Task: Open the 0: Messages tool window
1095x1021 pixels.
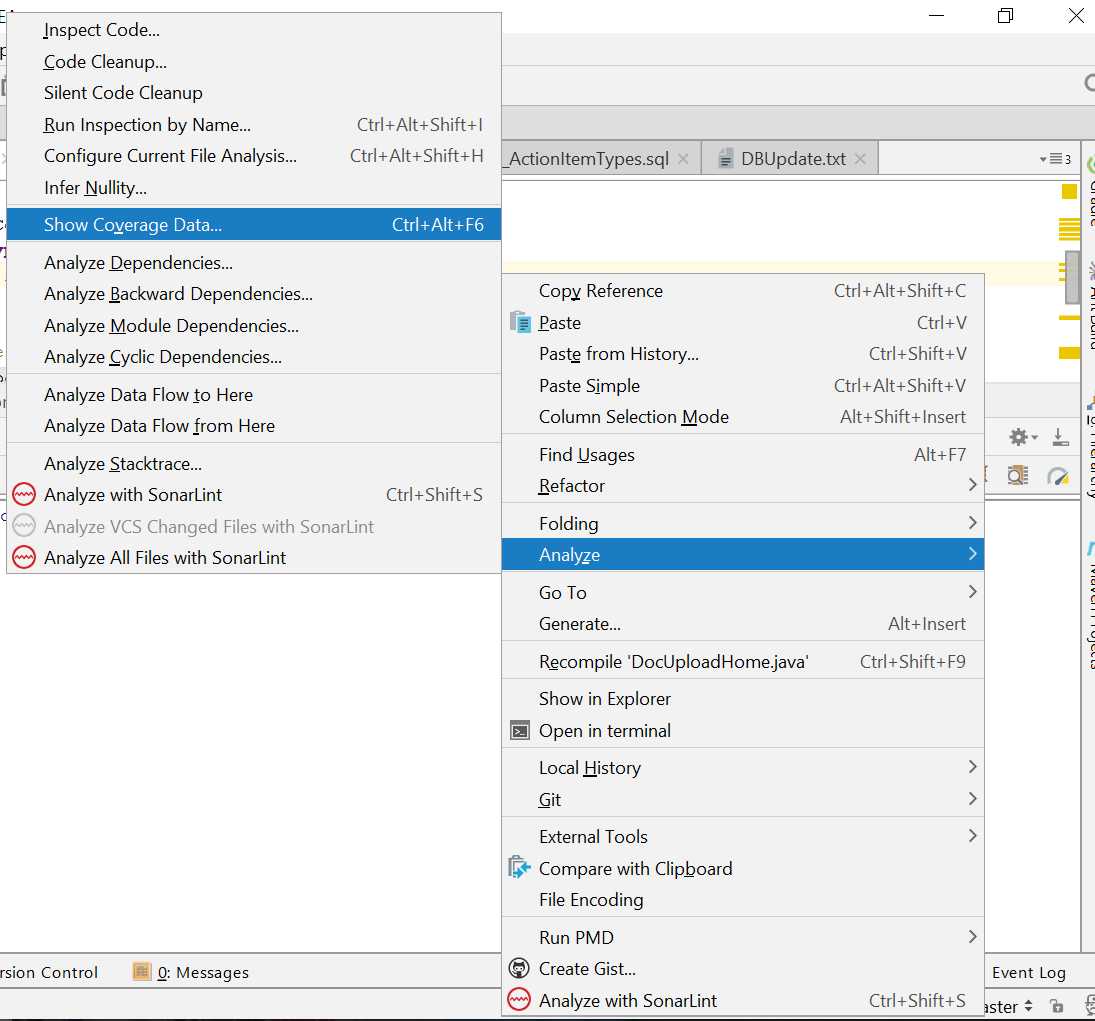Action: pyautogui.click(x=191, y=972)
